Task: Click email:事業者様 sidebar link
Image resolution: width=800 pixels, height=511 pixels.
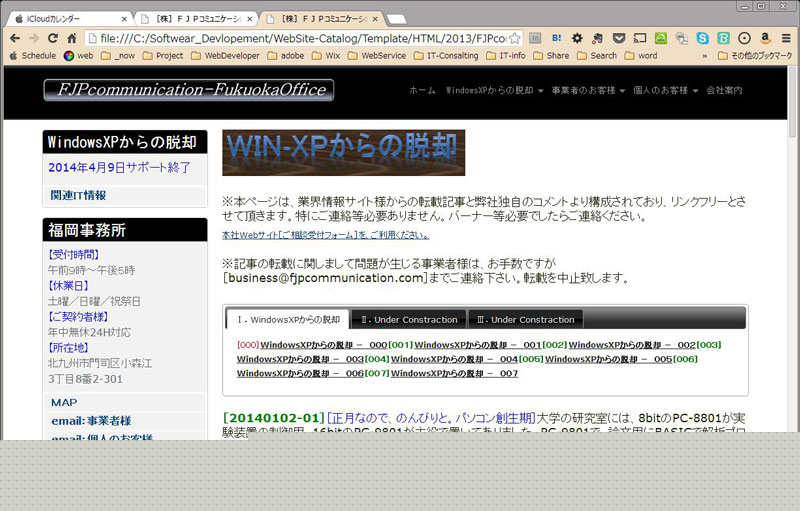Action: (91, 421)
